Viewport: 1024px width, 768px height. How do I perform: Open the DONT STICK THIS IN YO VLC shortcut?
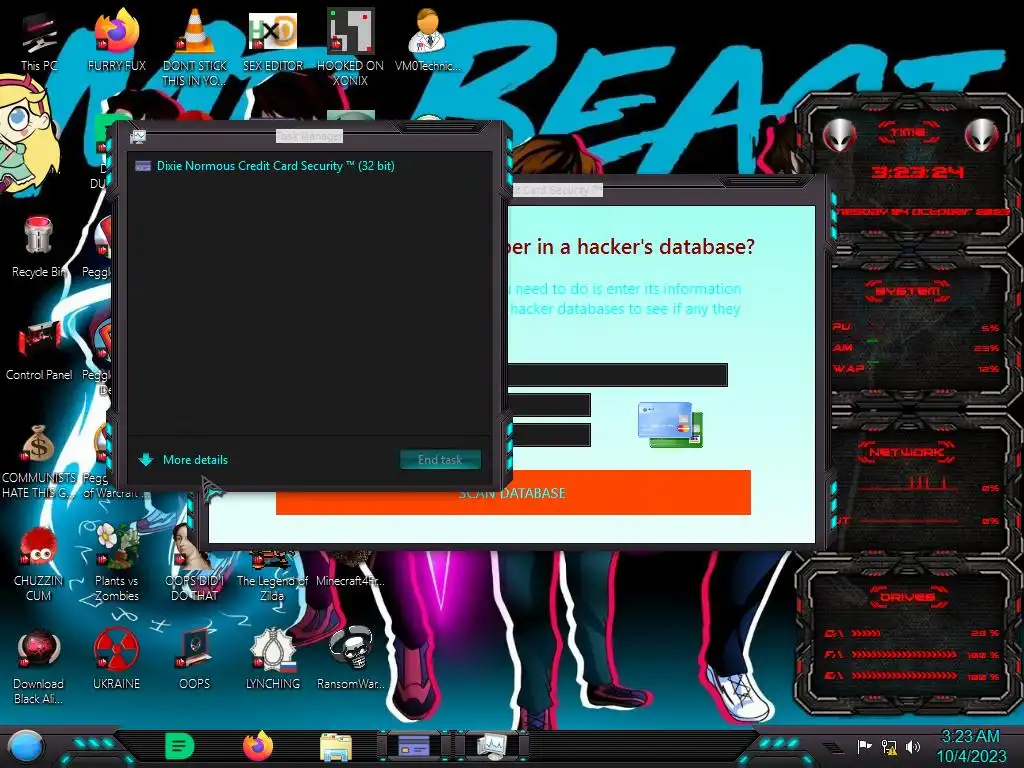pos(195,47)
